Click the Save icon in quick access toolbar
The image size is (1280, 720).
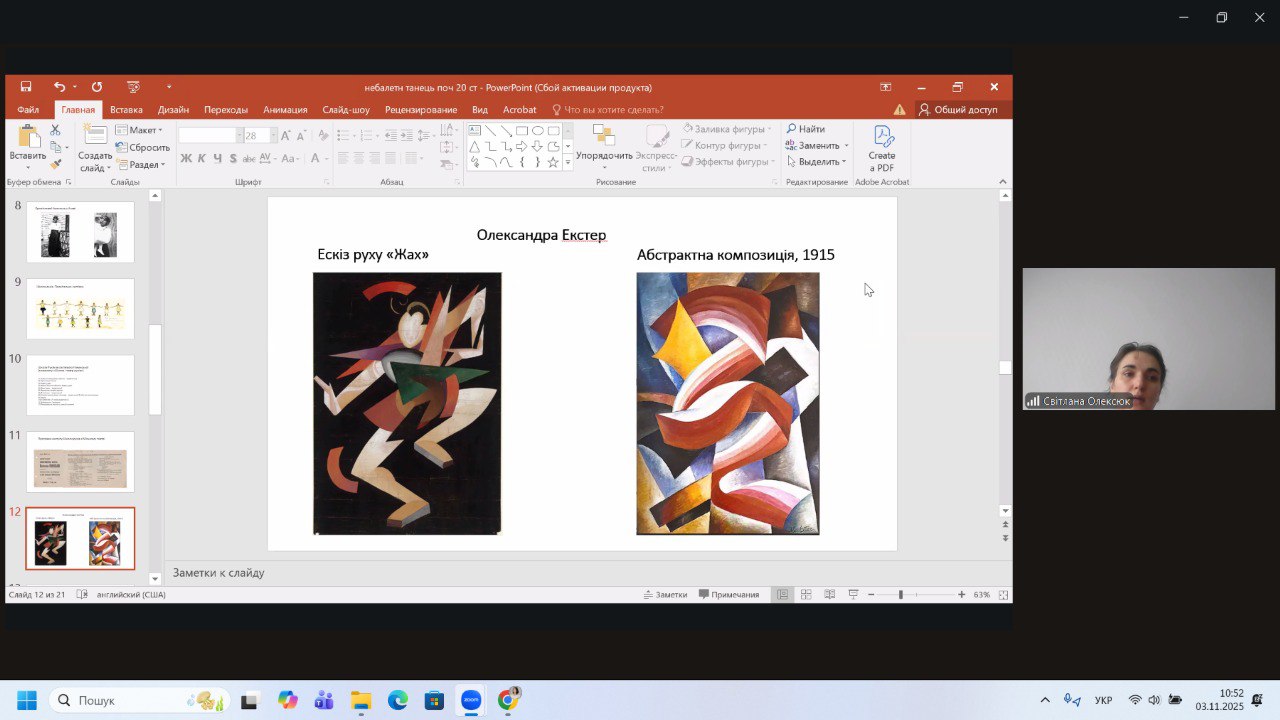click(26, 87)
